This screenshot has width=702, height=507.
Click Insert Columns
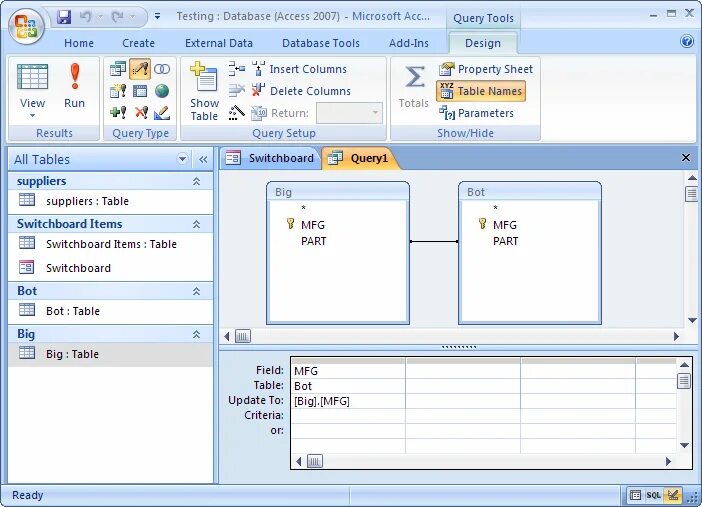(299, 69)
